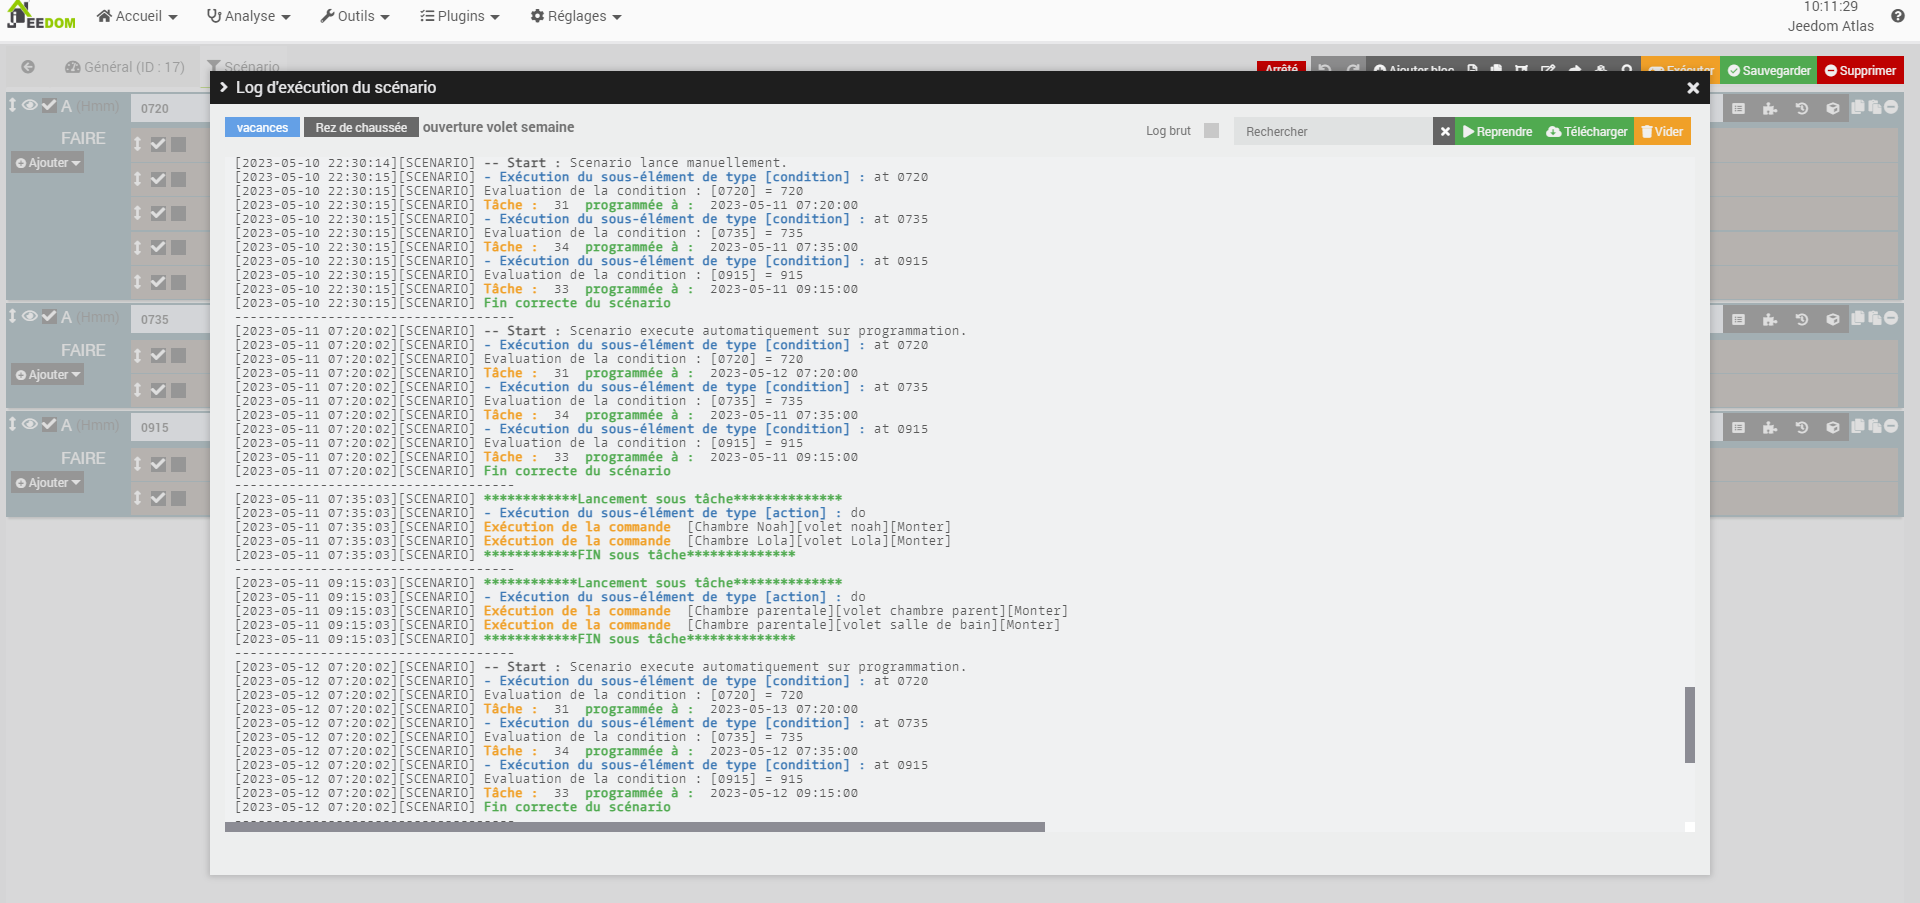Switch to the Général (ID : 17) tab
Image resolution: width=1920 pixels, height=903 pixels.
click(125, 67)
